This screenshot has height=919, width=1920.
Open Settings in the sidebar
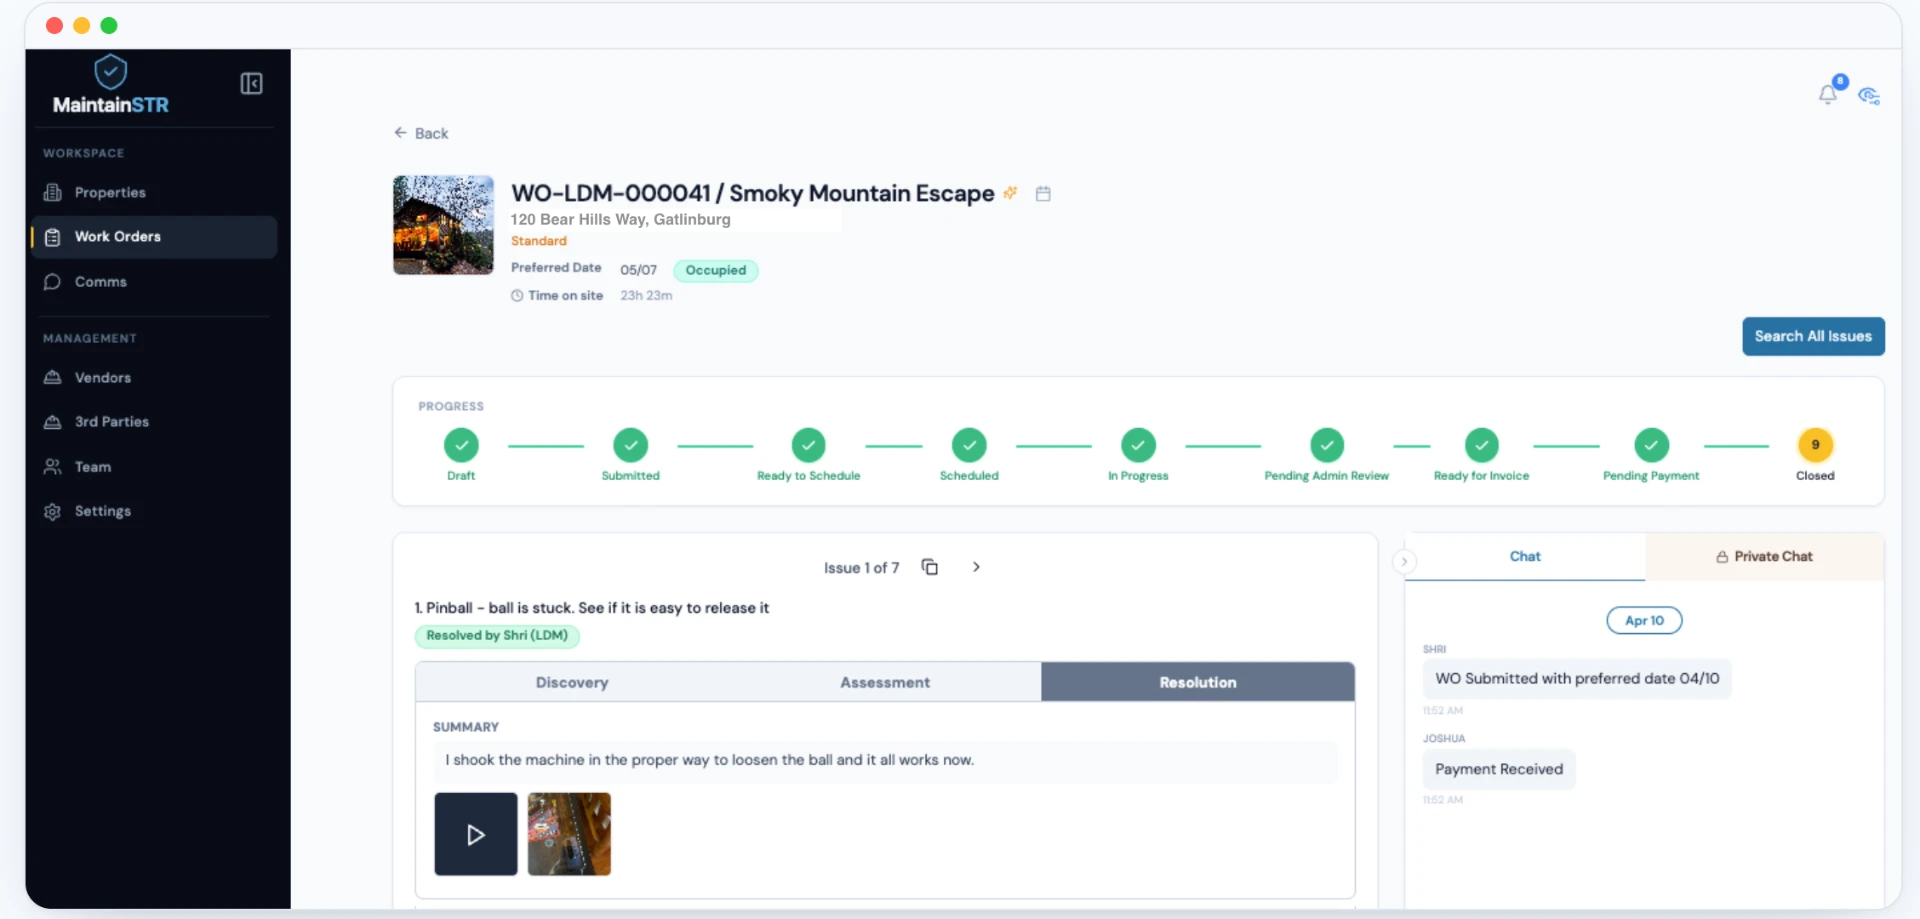[x=154, y=511]
